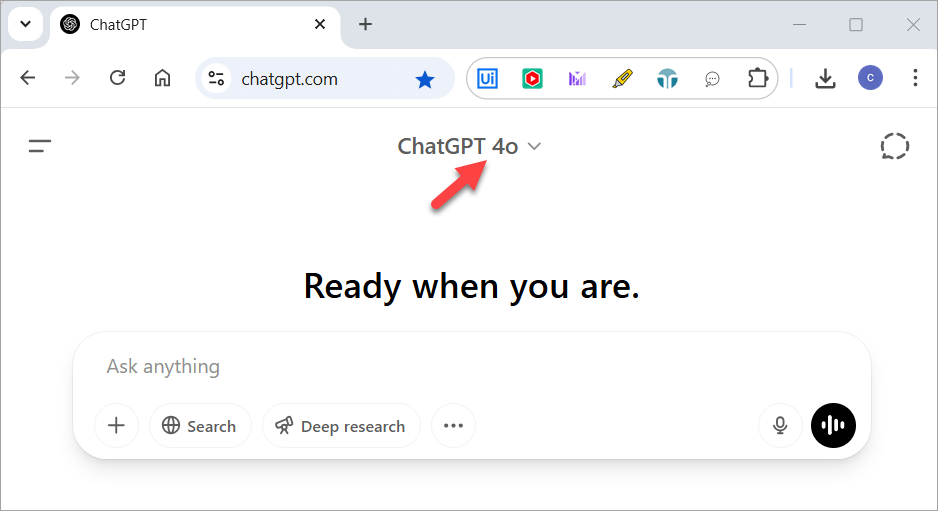Enable the Search tool button
The image size is (938, 511).
point(200,425)
